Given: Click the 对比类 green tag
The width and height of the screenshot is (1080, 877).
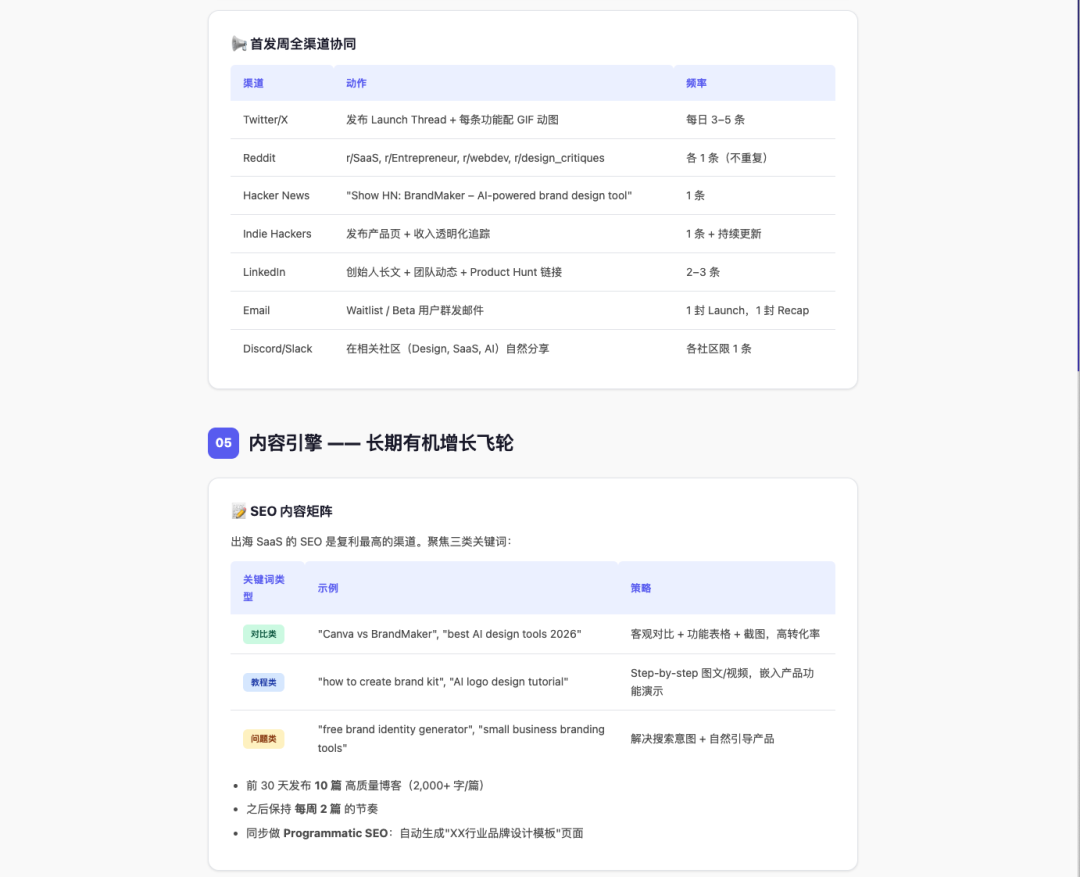Looking at the screenshot, I should click(263, 634).
